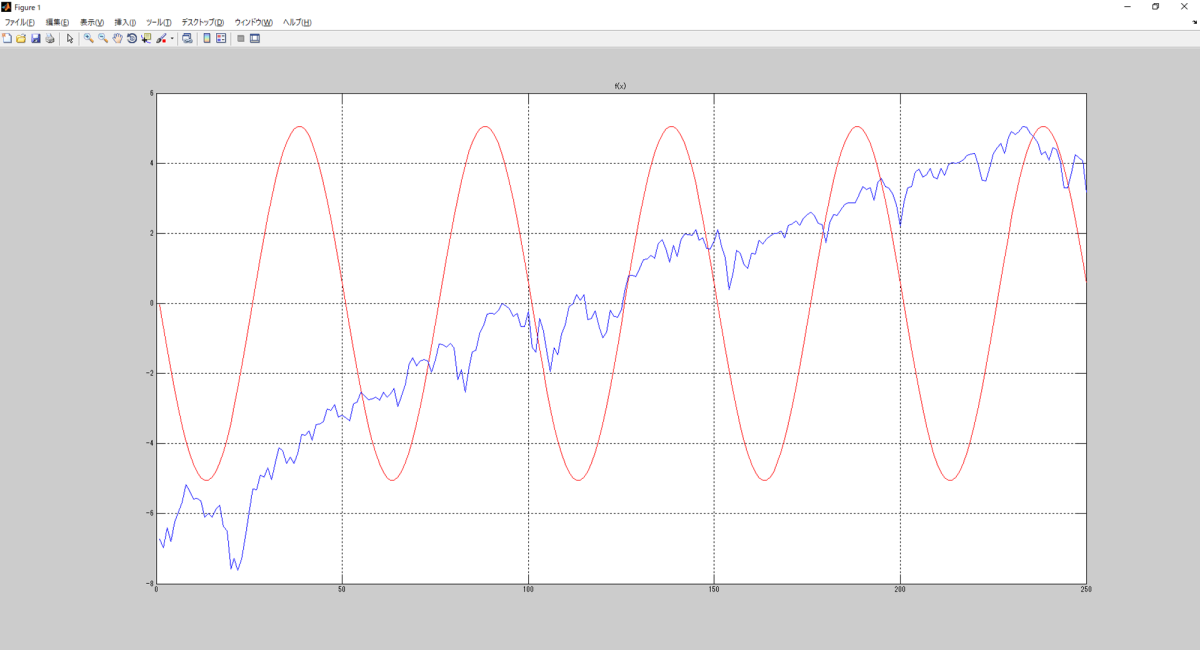Toggle the Insert Legend button
Image resolution: width=1200 pixels, height=650 pixels.
221,38
